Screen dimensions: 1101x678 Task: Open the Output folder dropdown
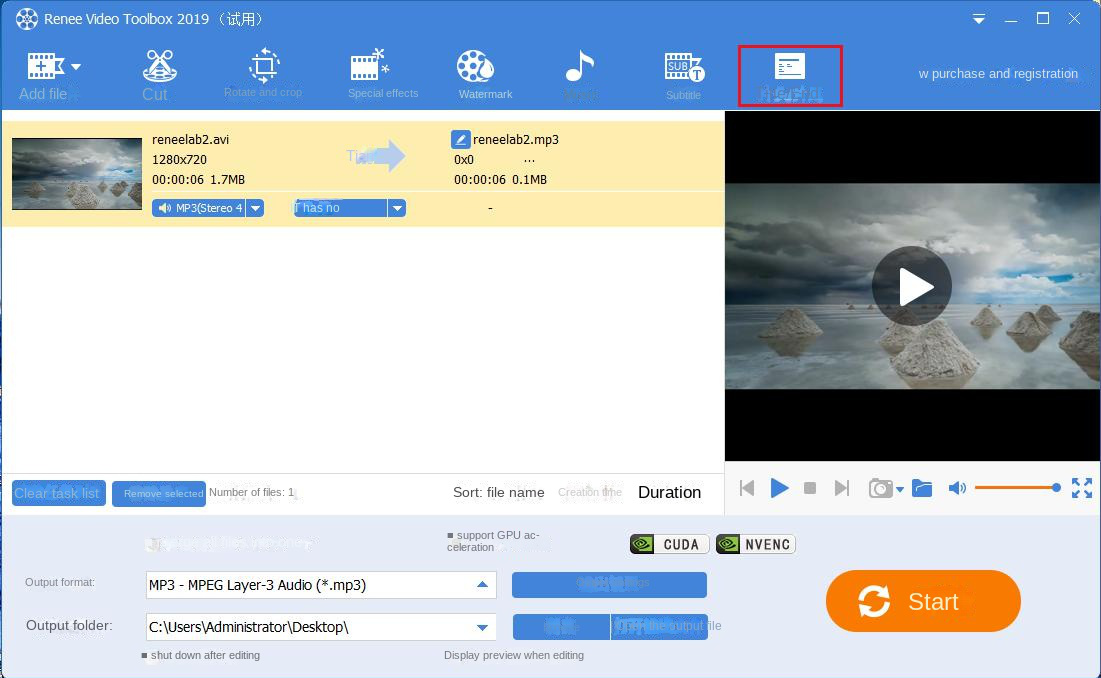pos(484,626)
